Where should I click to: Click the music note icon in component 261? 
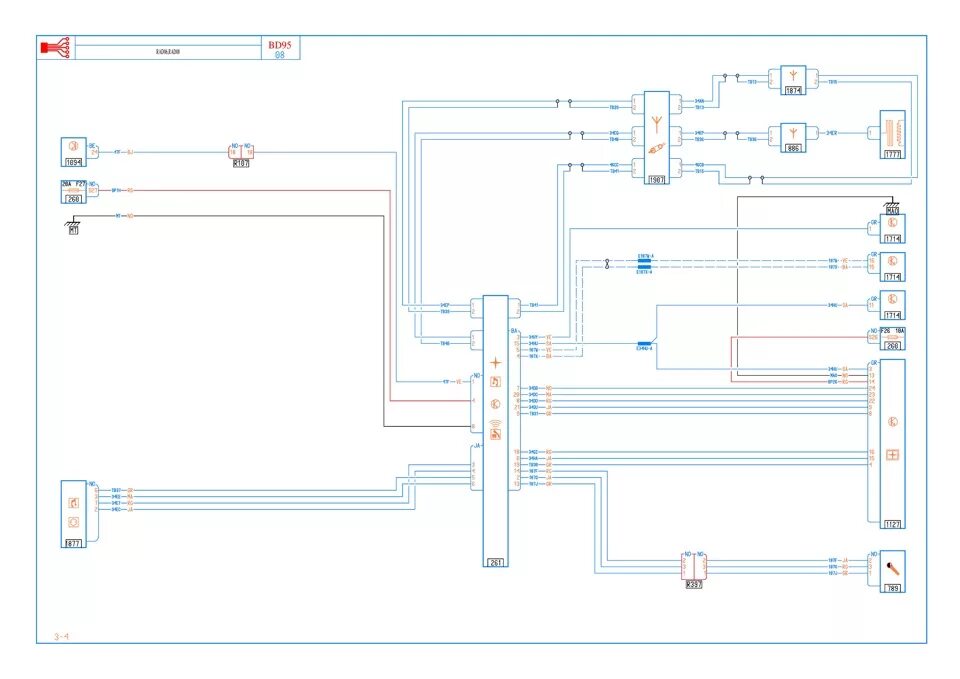point(495,382)
